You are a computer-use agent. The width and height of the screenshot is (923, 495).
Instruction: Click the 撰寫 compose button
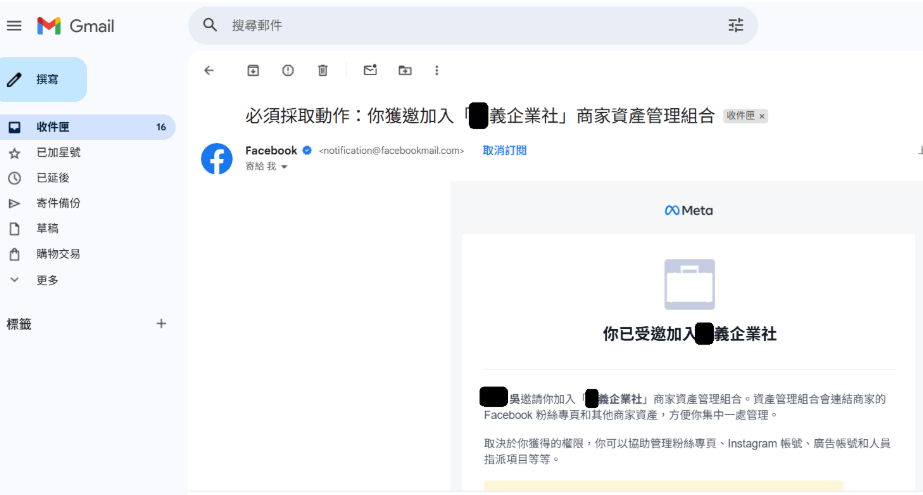44,79
